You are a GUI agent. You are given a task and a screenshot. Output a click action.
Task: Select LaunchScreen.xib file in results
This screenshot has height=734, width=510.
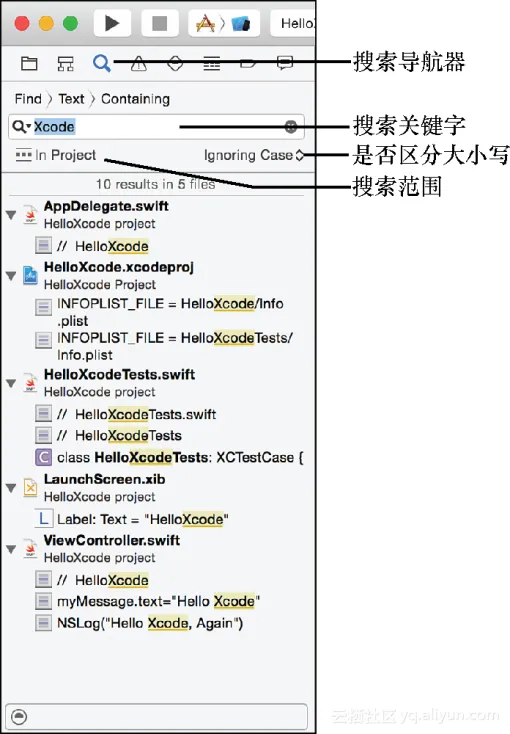(104, 479)
